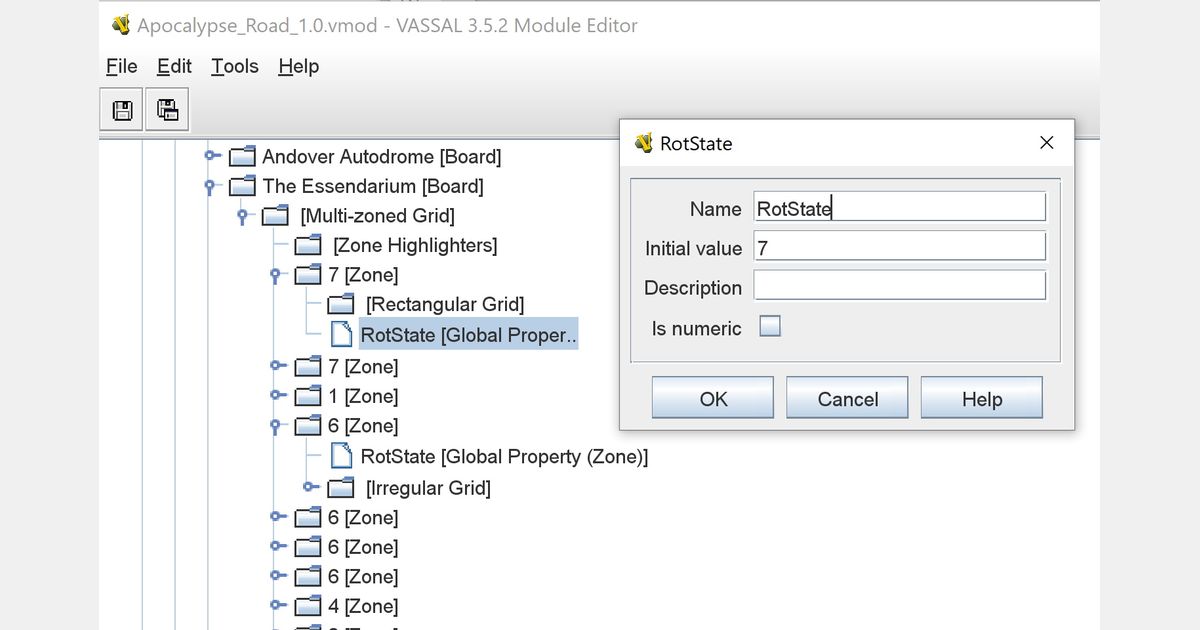Click inside the Description input field
The image size is (1200, 630).
[898, 285]
